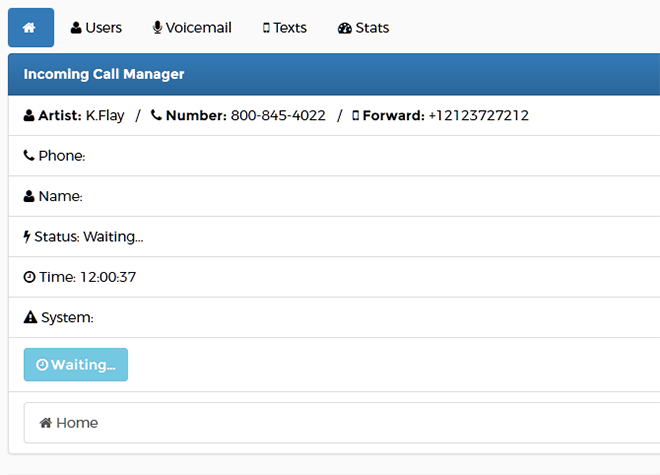Go to the Texts tab
The height and width of the screenshot is (475, 660).
[x=285, y=27]
